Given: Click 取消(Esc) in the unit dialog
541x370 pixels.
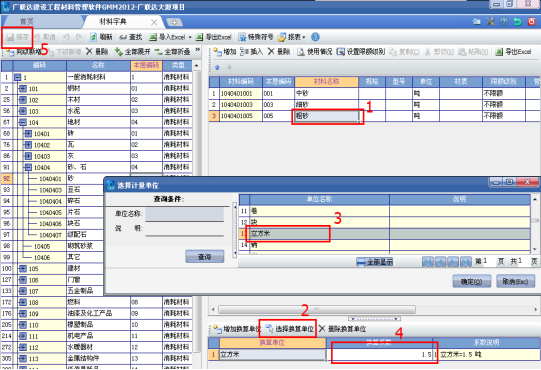Looking at the screenshot, I should click(x=515, y=282).
